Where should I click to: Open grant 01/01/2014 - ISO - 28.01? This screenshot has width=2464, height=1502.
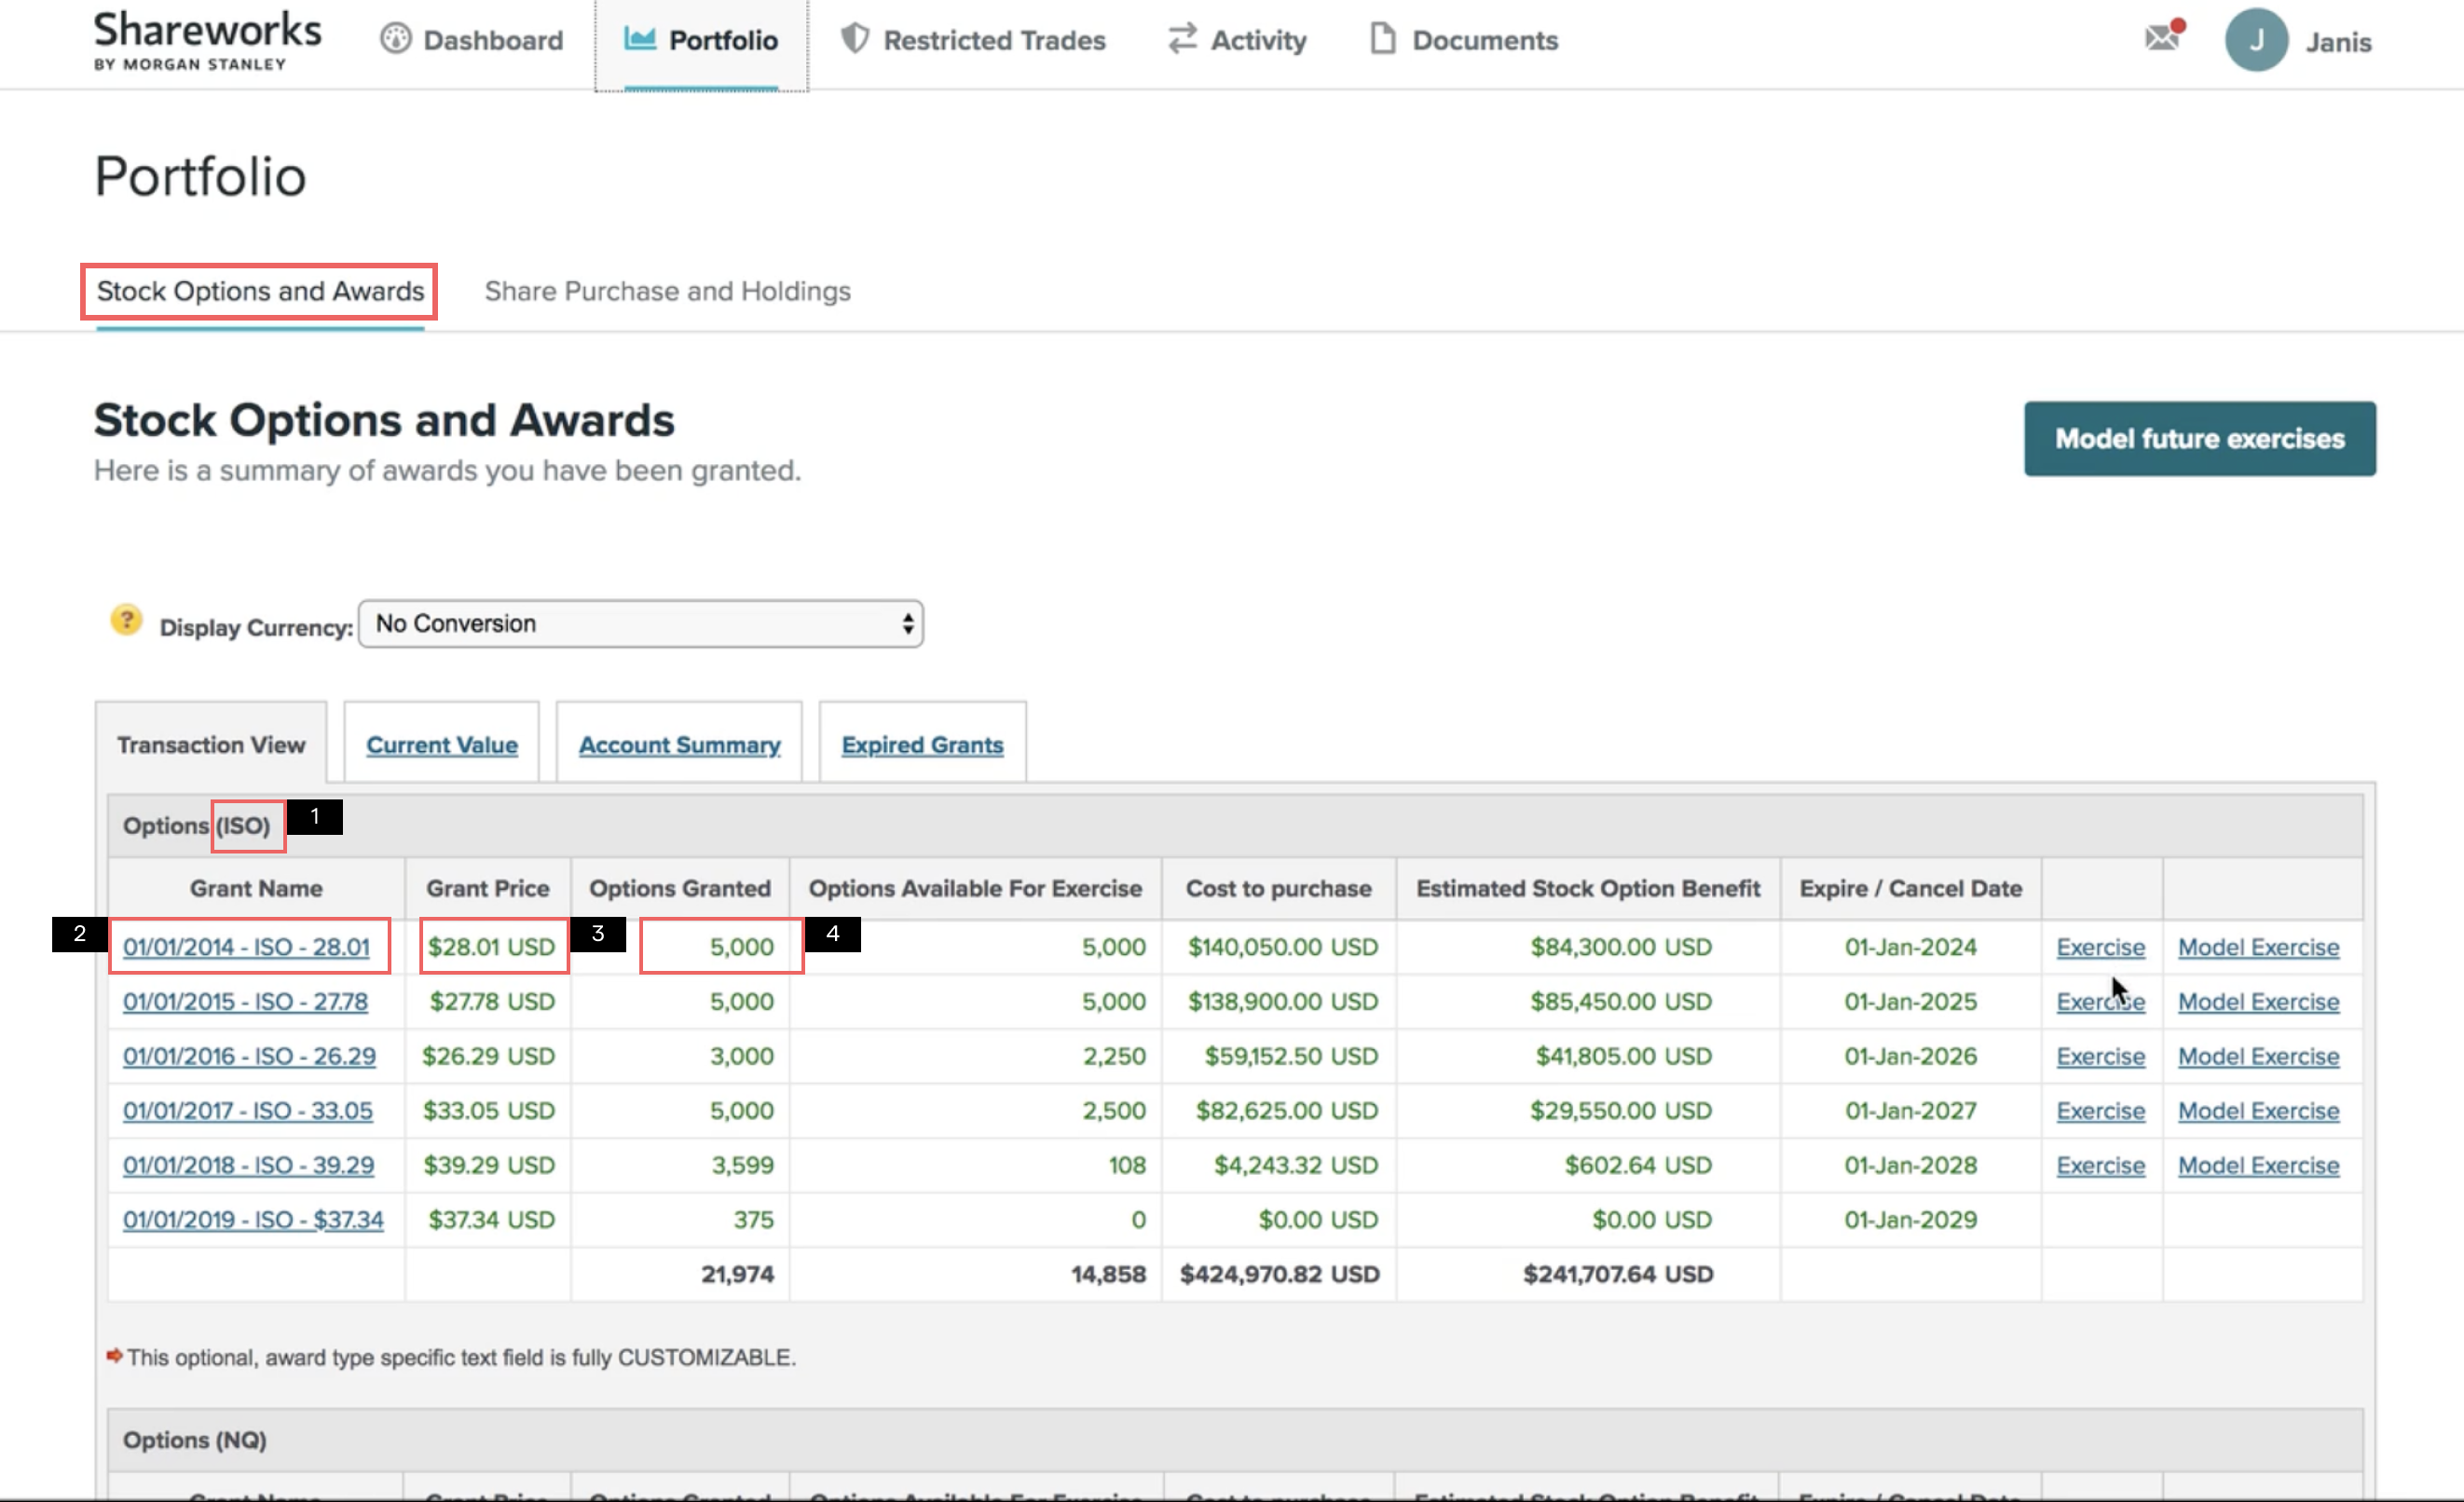246,947
